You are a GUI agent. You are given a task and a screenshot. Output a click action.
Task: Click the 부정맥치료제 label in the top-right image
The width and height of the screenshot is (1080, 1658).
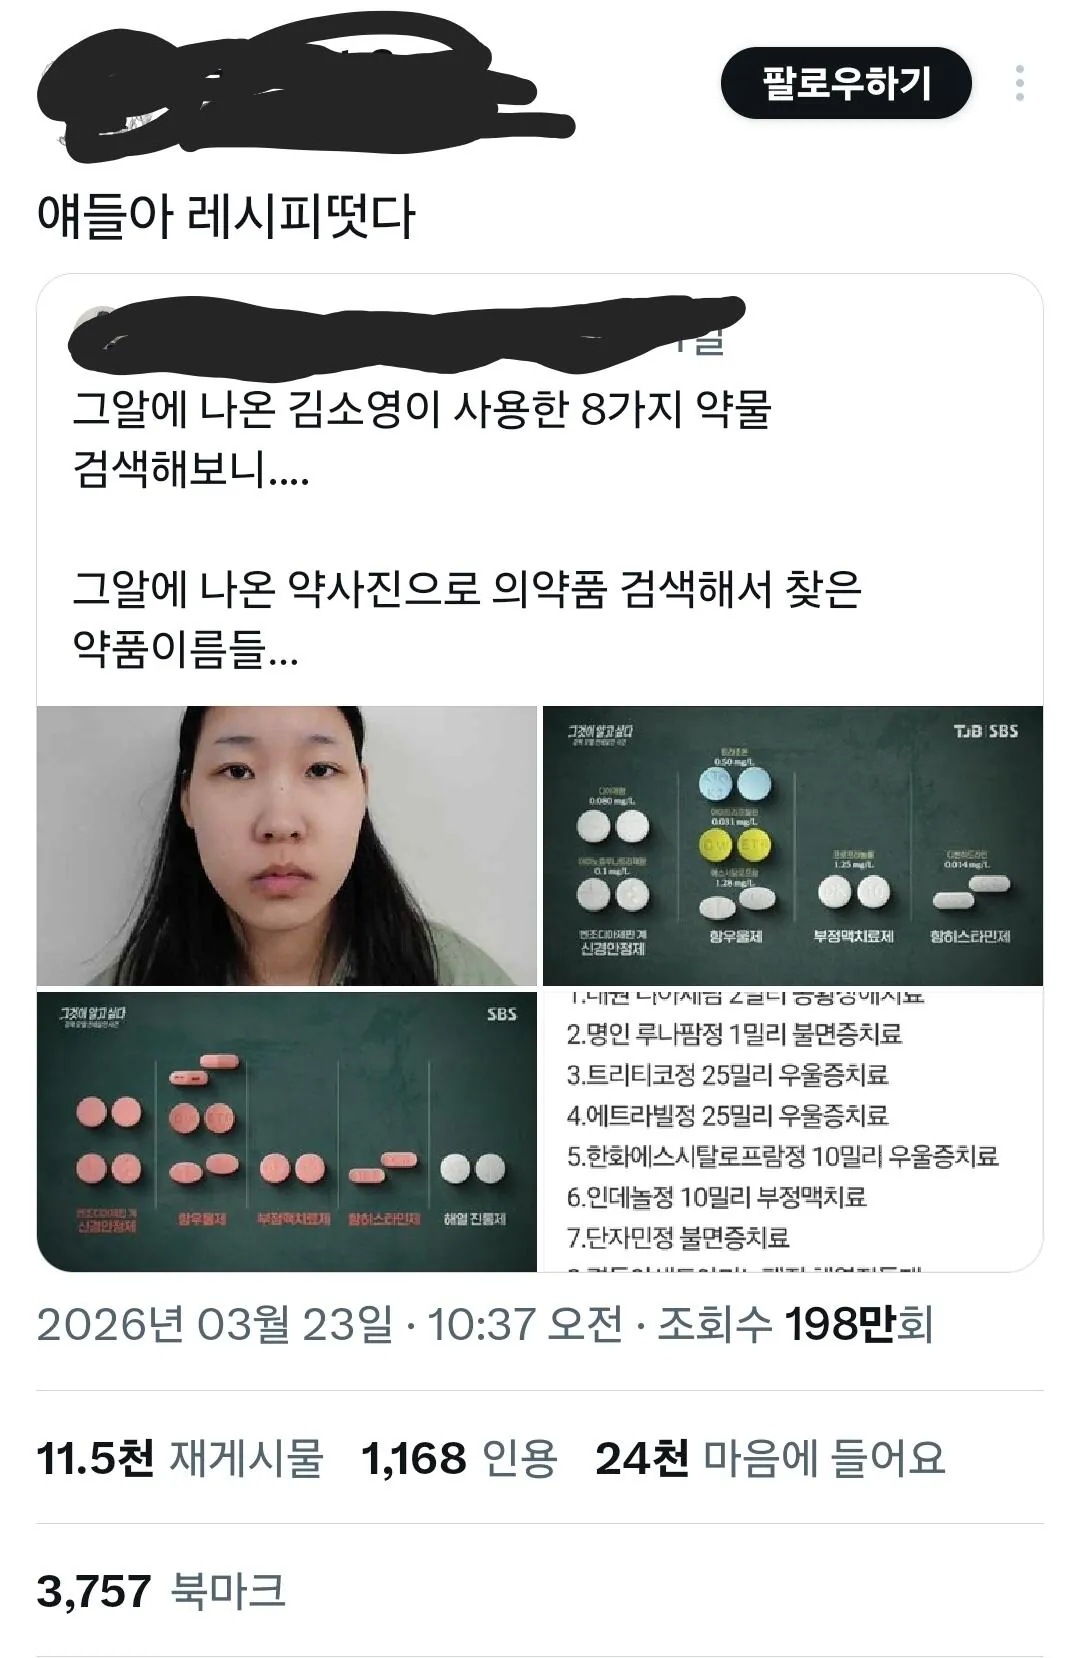pyautogui.click(x=853, y=937)
